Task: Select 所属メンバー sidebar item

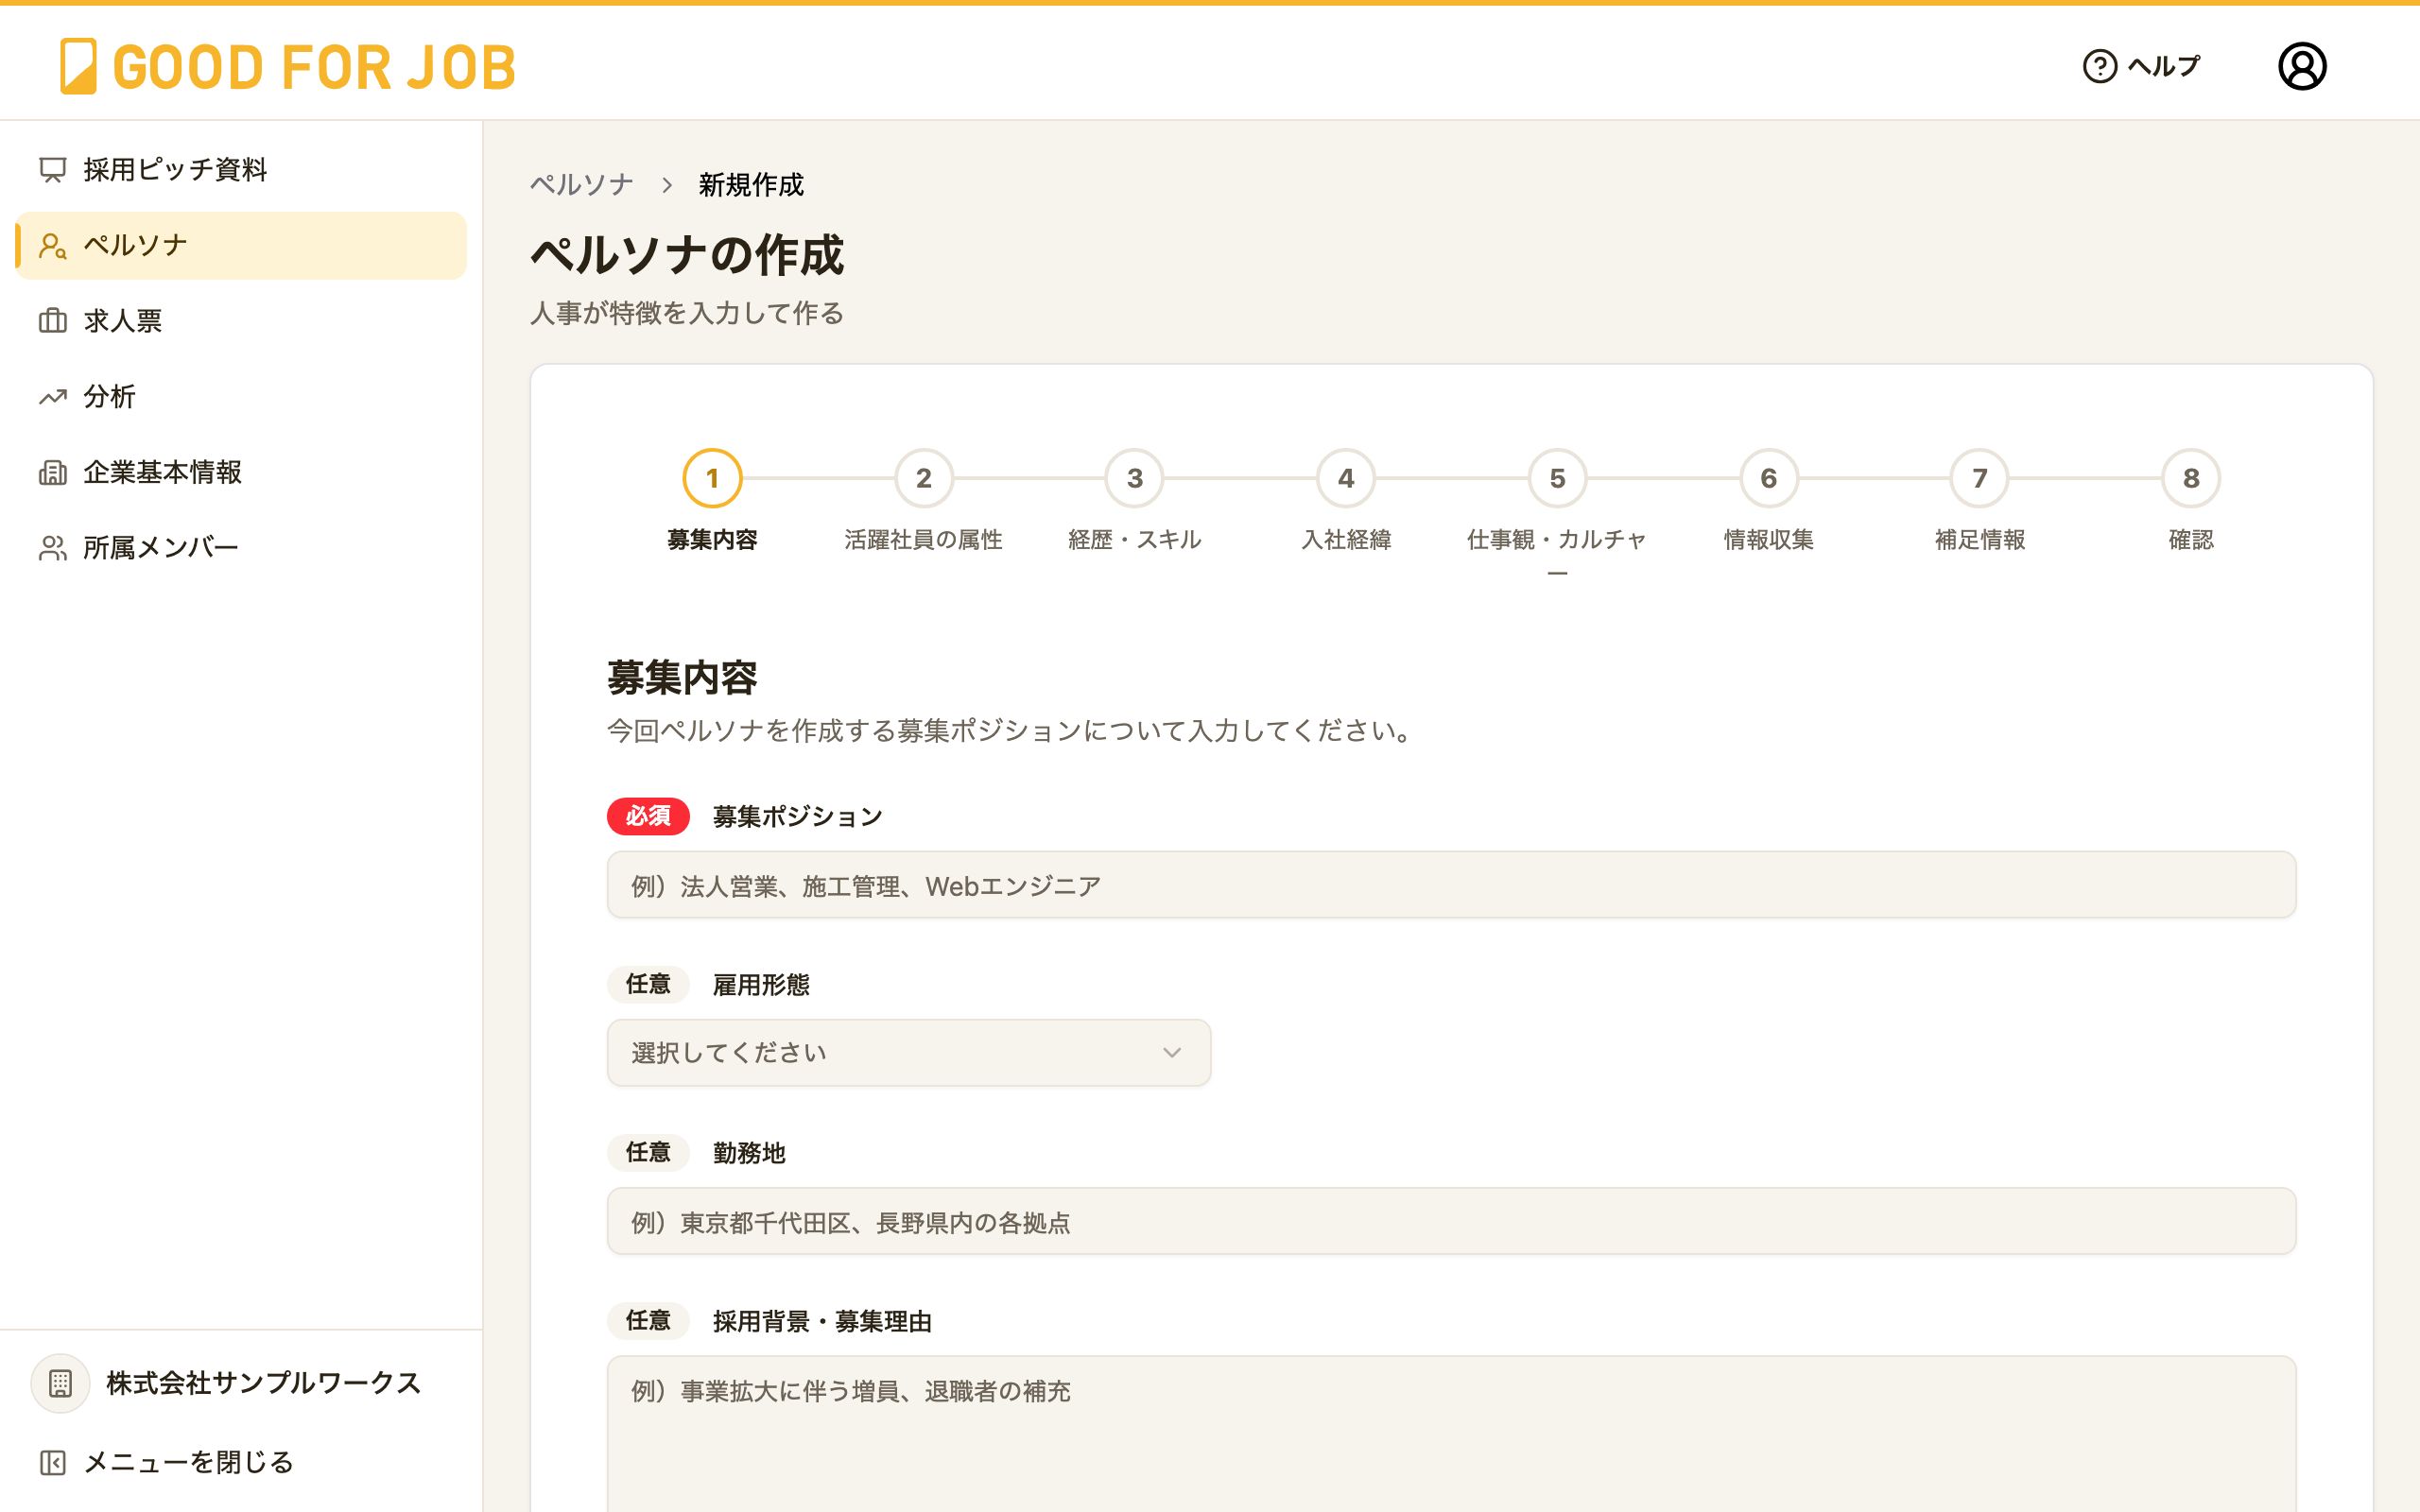Action: tap(241, 548)
